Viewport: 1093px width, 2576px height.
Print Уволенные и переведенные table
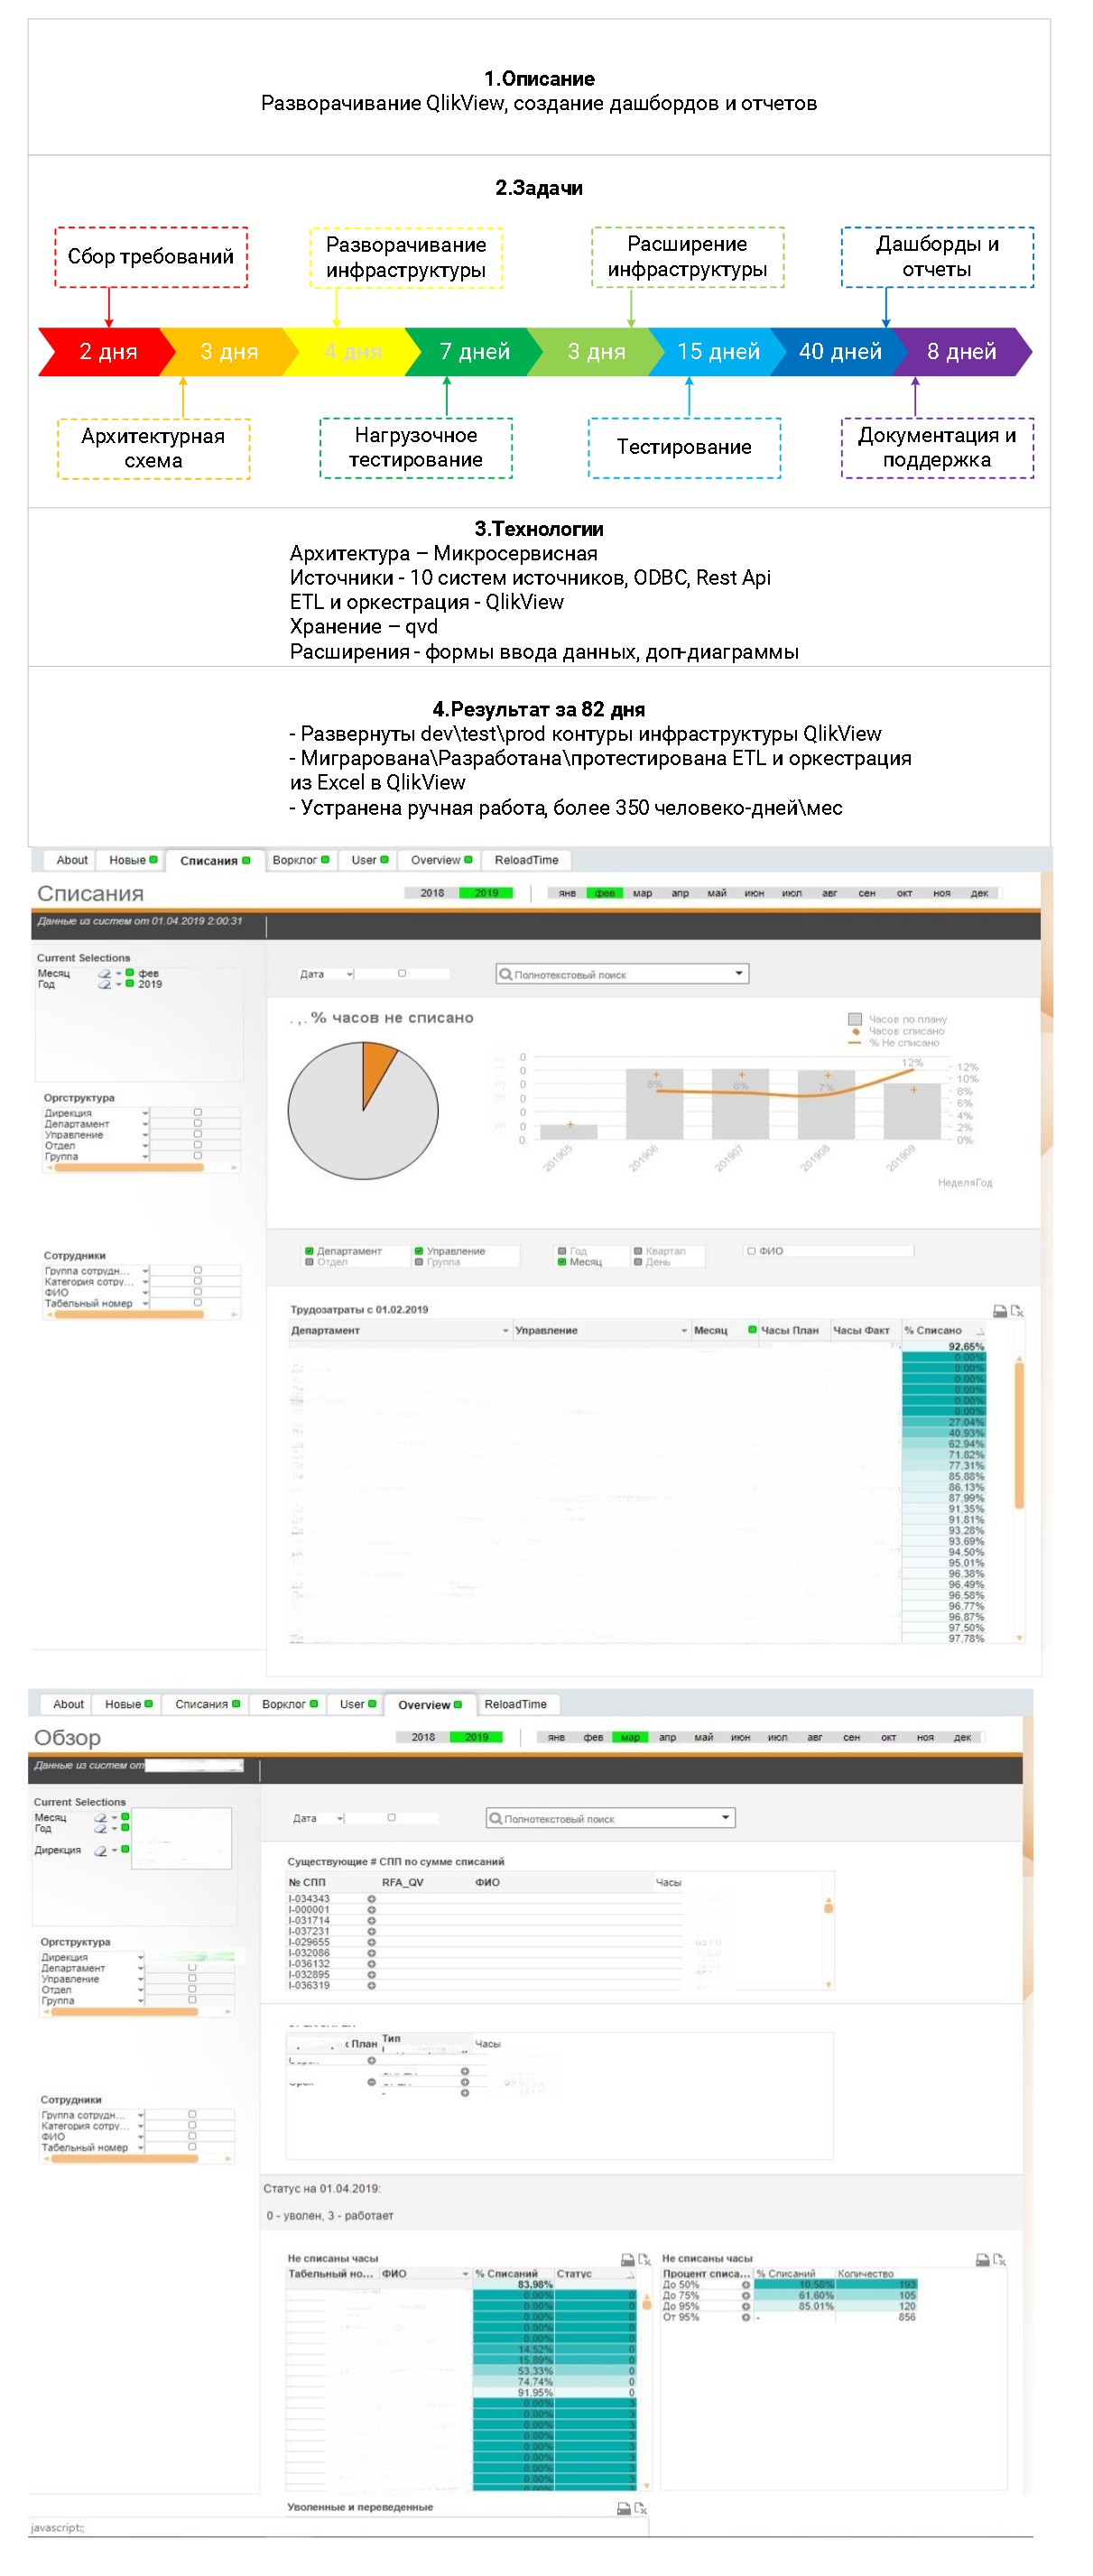pos(623,2507)
